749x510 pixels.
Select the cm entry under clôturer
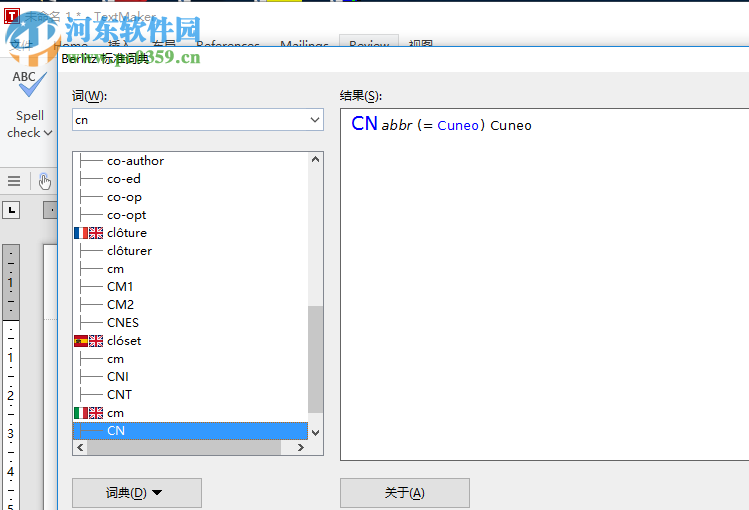[x=115, y=269]
